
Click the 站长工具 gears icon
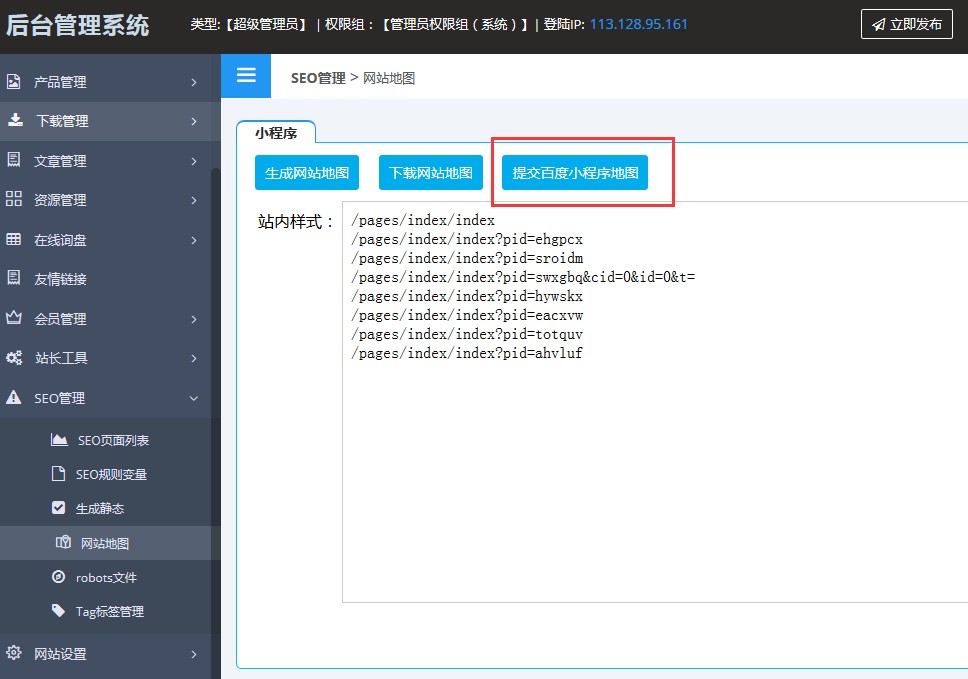[14, 357]
